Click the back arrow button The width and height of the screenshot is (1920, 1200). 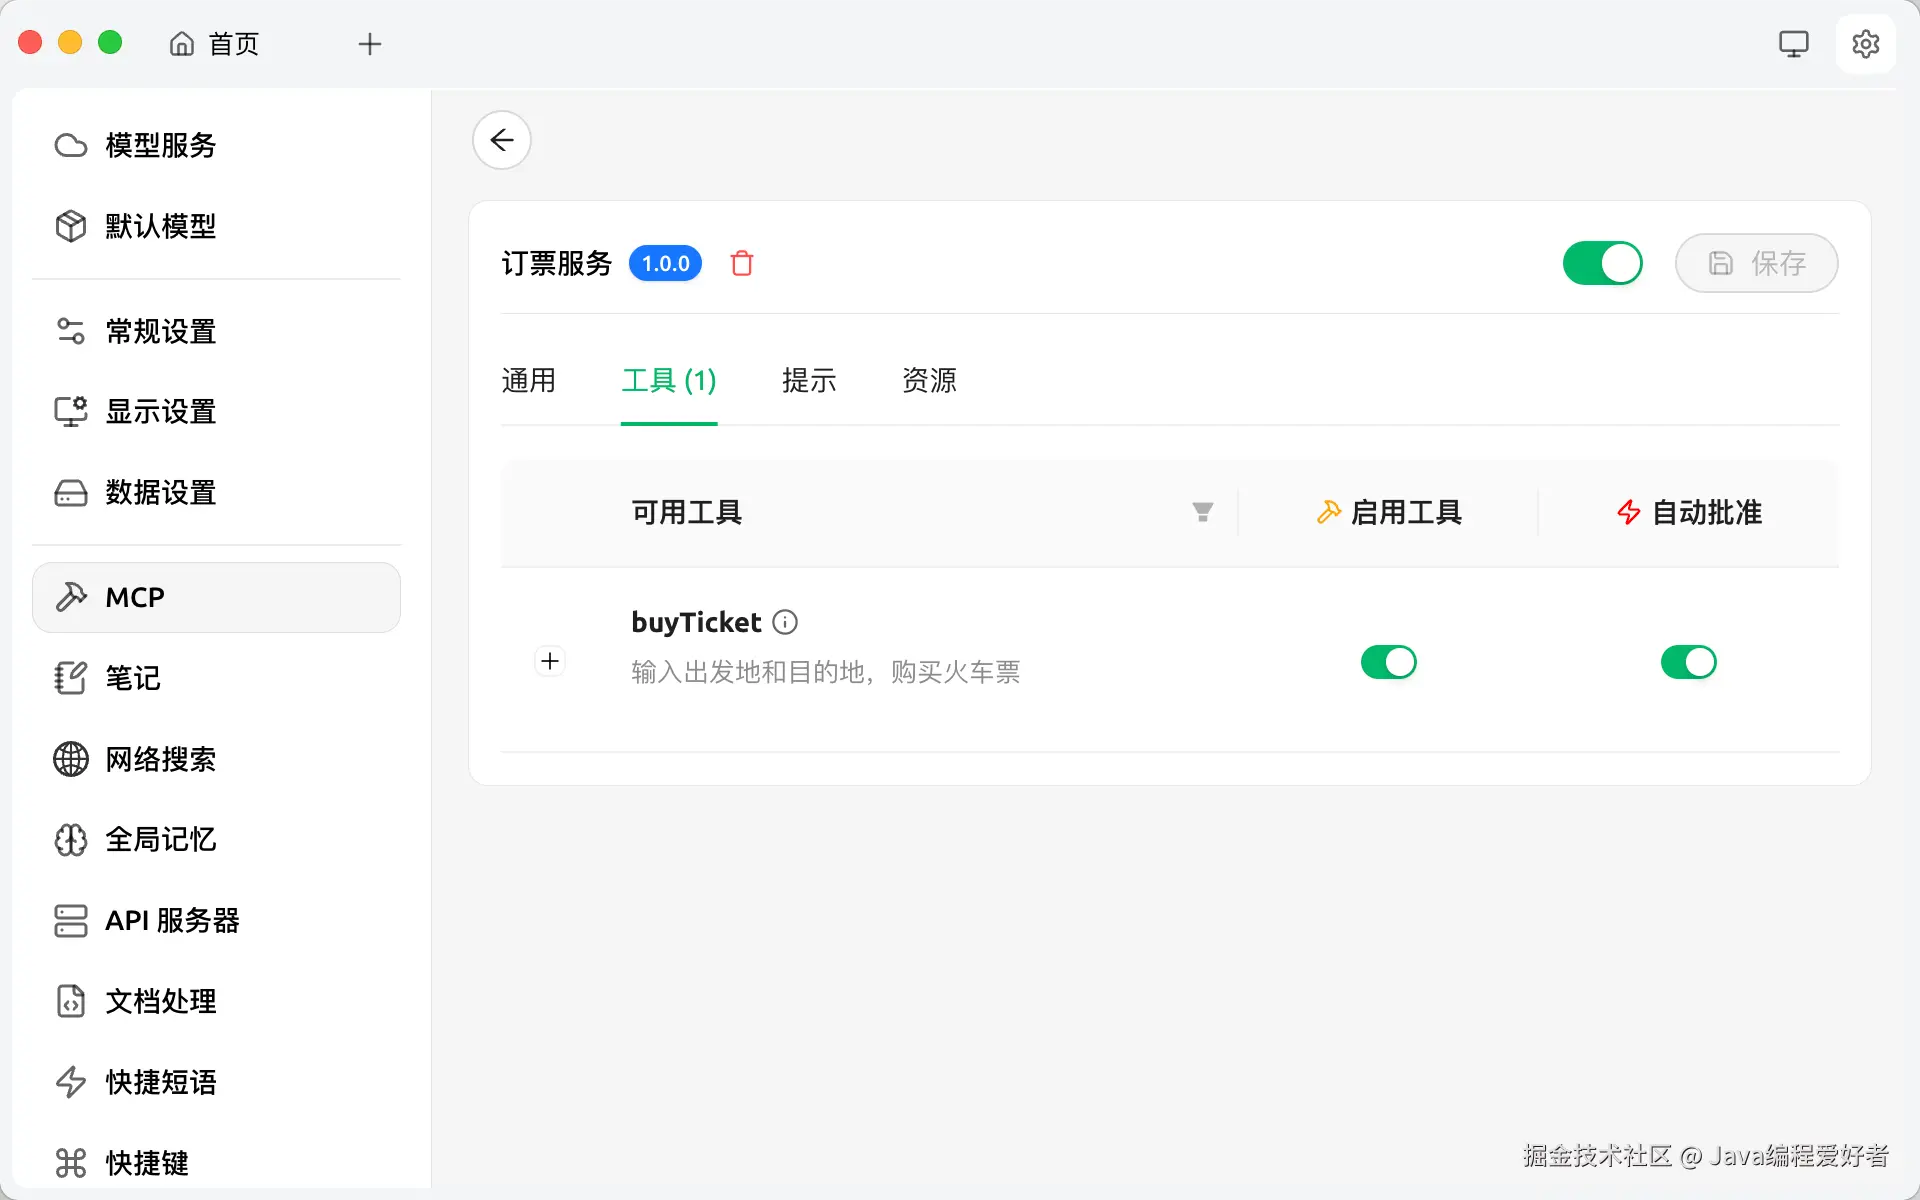point(502,140)
